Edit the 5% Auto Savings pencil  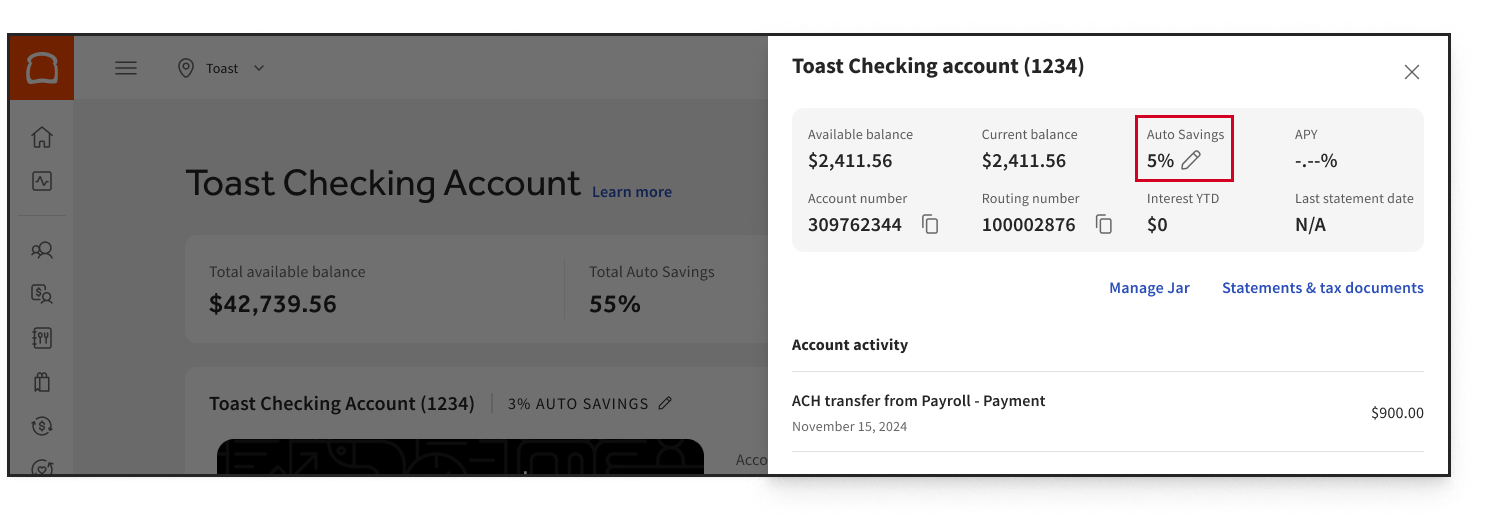tap(1190, 160)
